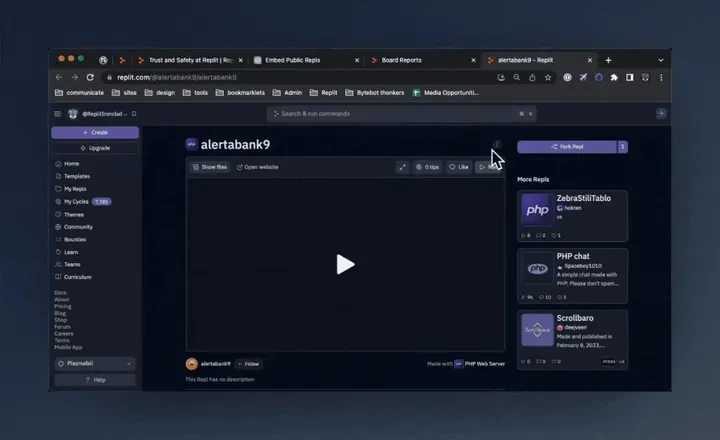Screen dimensions: 720x440
Task: Bookmark this page with the star icon
Action: (548, 78)
